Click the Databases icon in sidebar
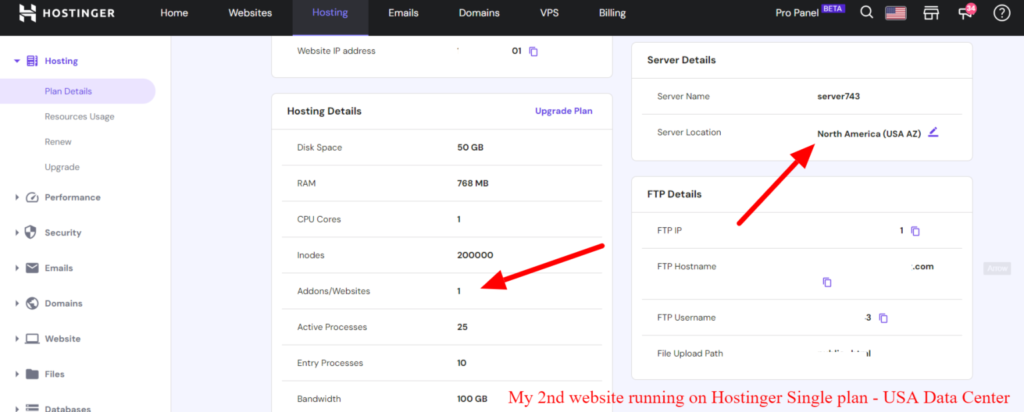 [32, 408]
